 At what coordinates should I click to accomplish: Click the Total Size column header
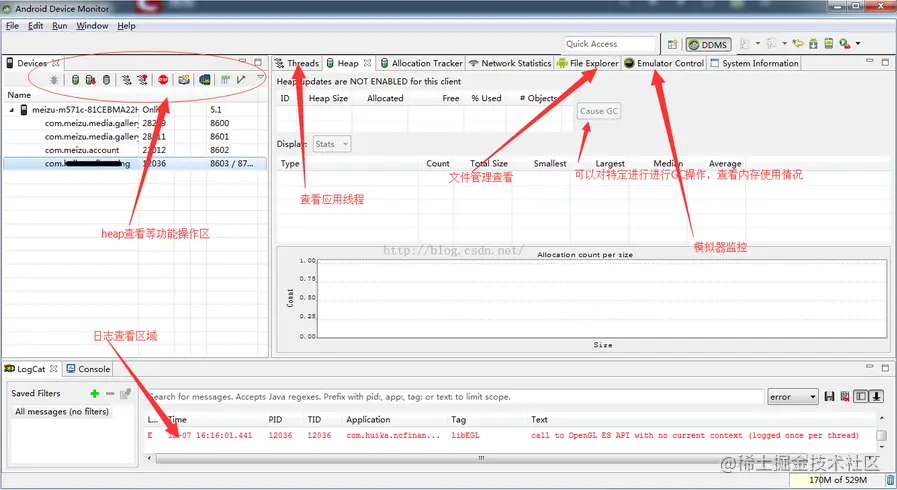point(489,164)
